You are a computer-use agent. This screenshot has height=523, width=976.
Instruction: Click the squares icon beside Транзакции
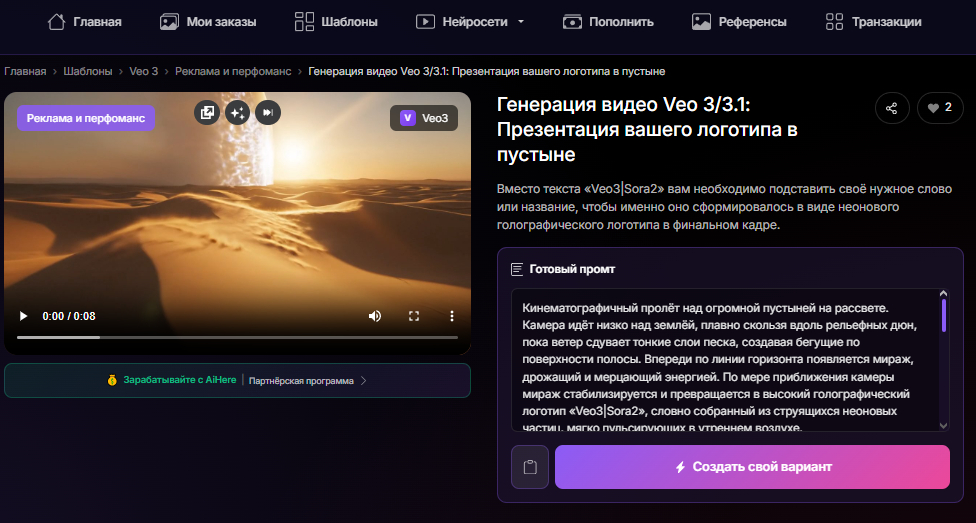tap(834, 22)
